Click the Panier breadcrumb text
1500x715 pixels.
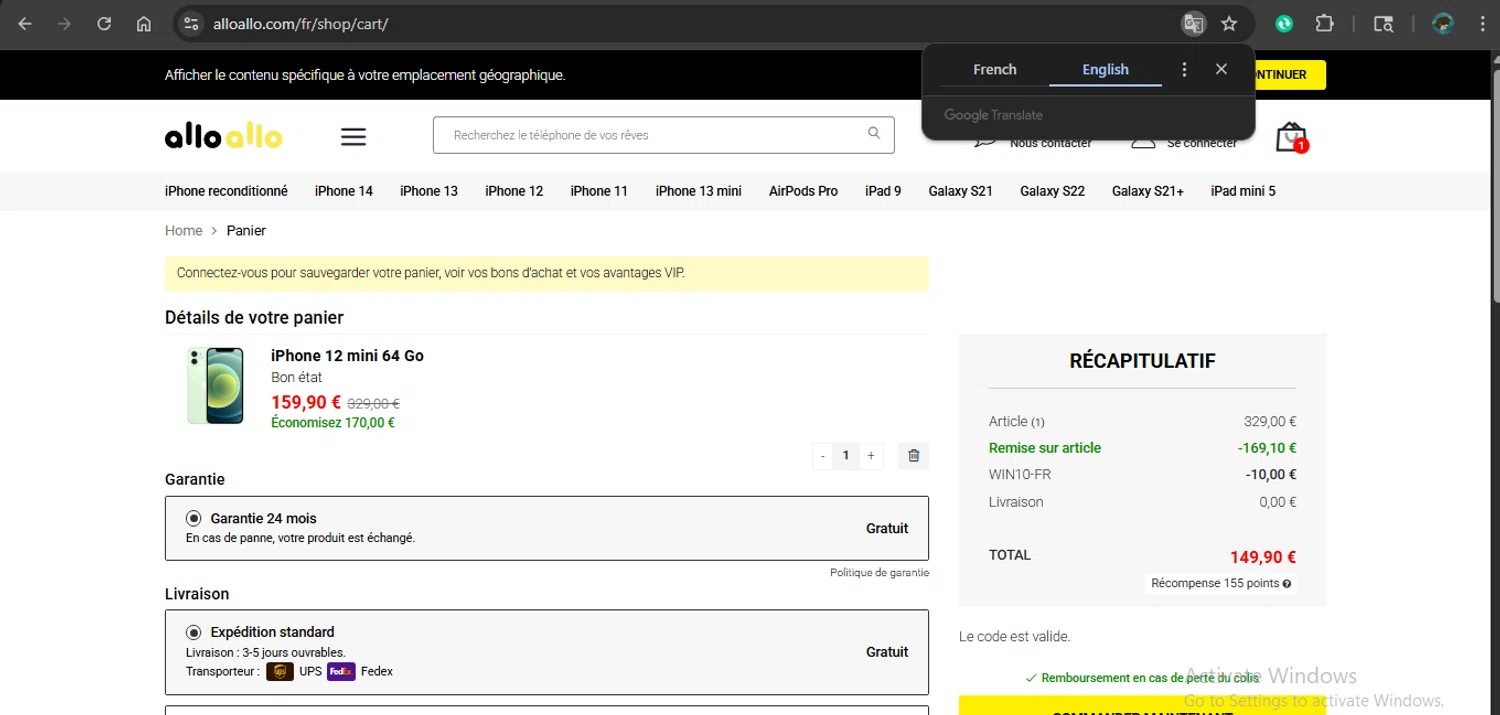pos(246,231)
